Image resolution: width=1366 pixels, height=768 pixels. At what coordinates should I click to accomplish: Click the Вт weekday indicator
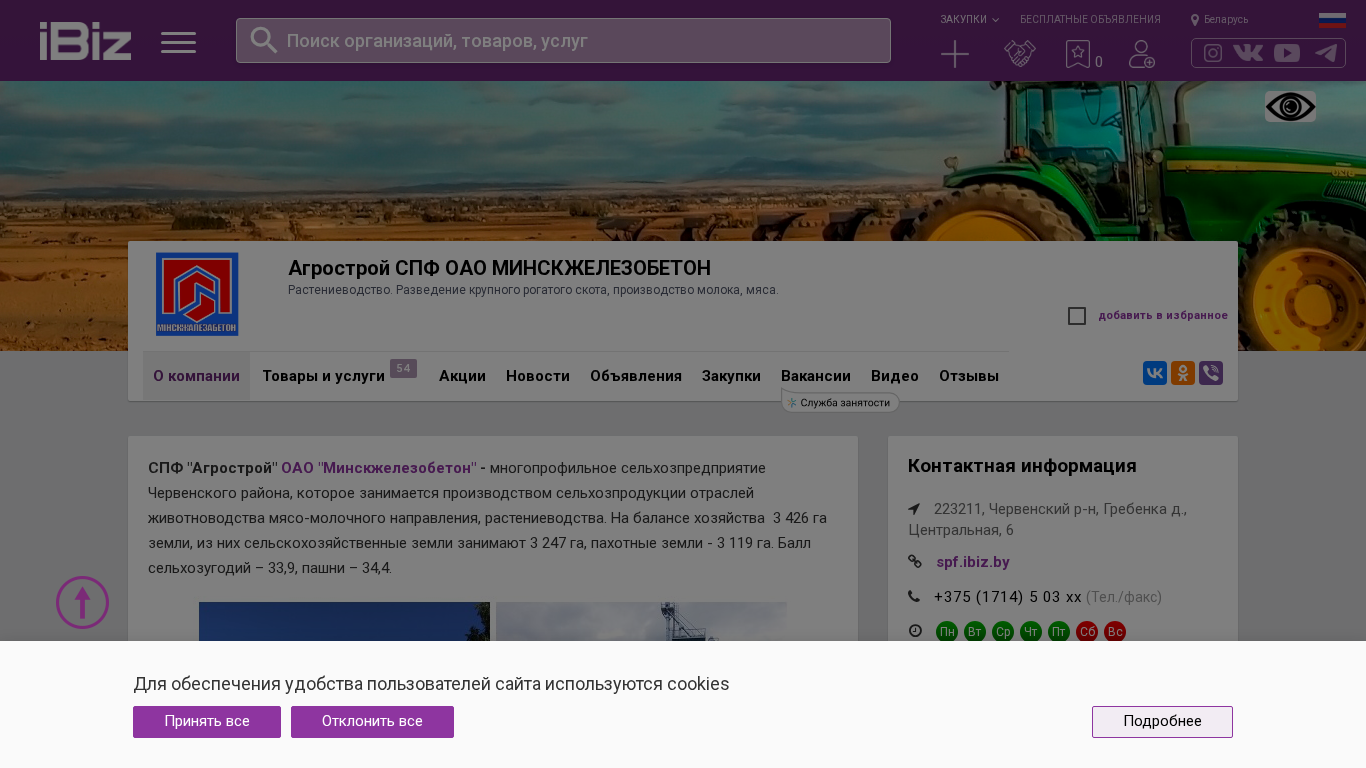click(x=975, y=632)
